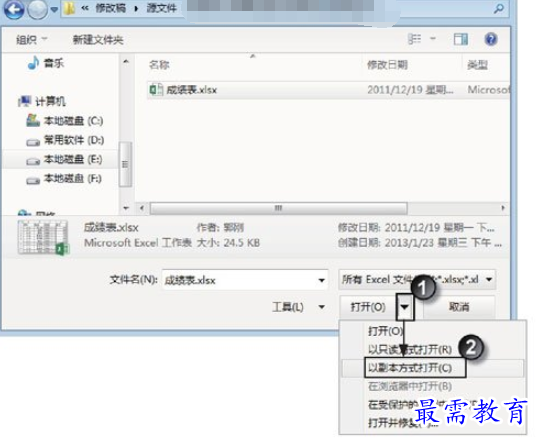Sort by the 名称 column header
536x443 pixels.
tap(159, 65)
